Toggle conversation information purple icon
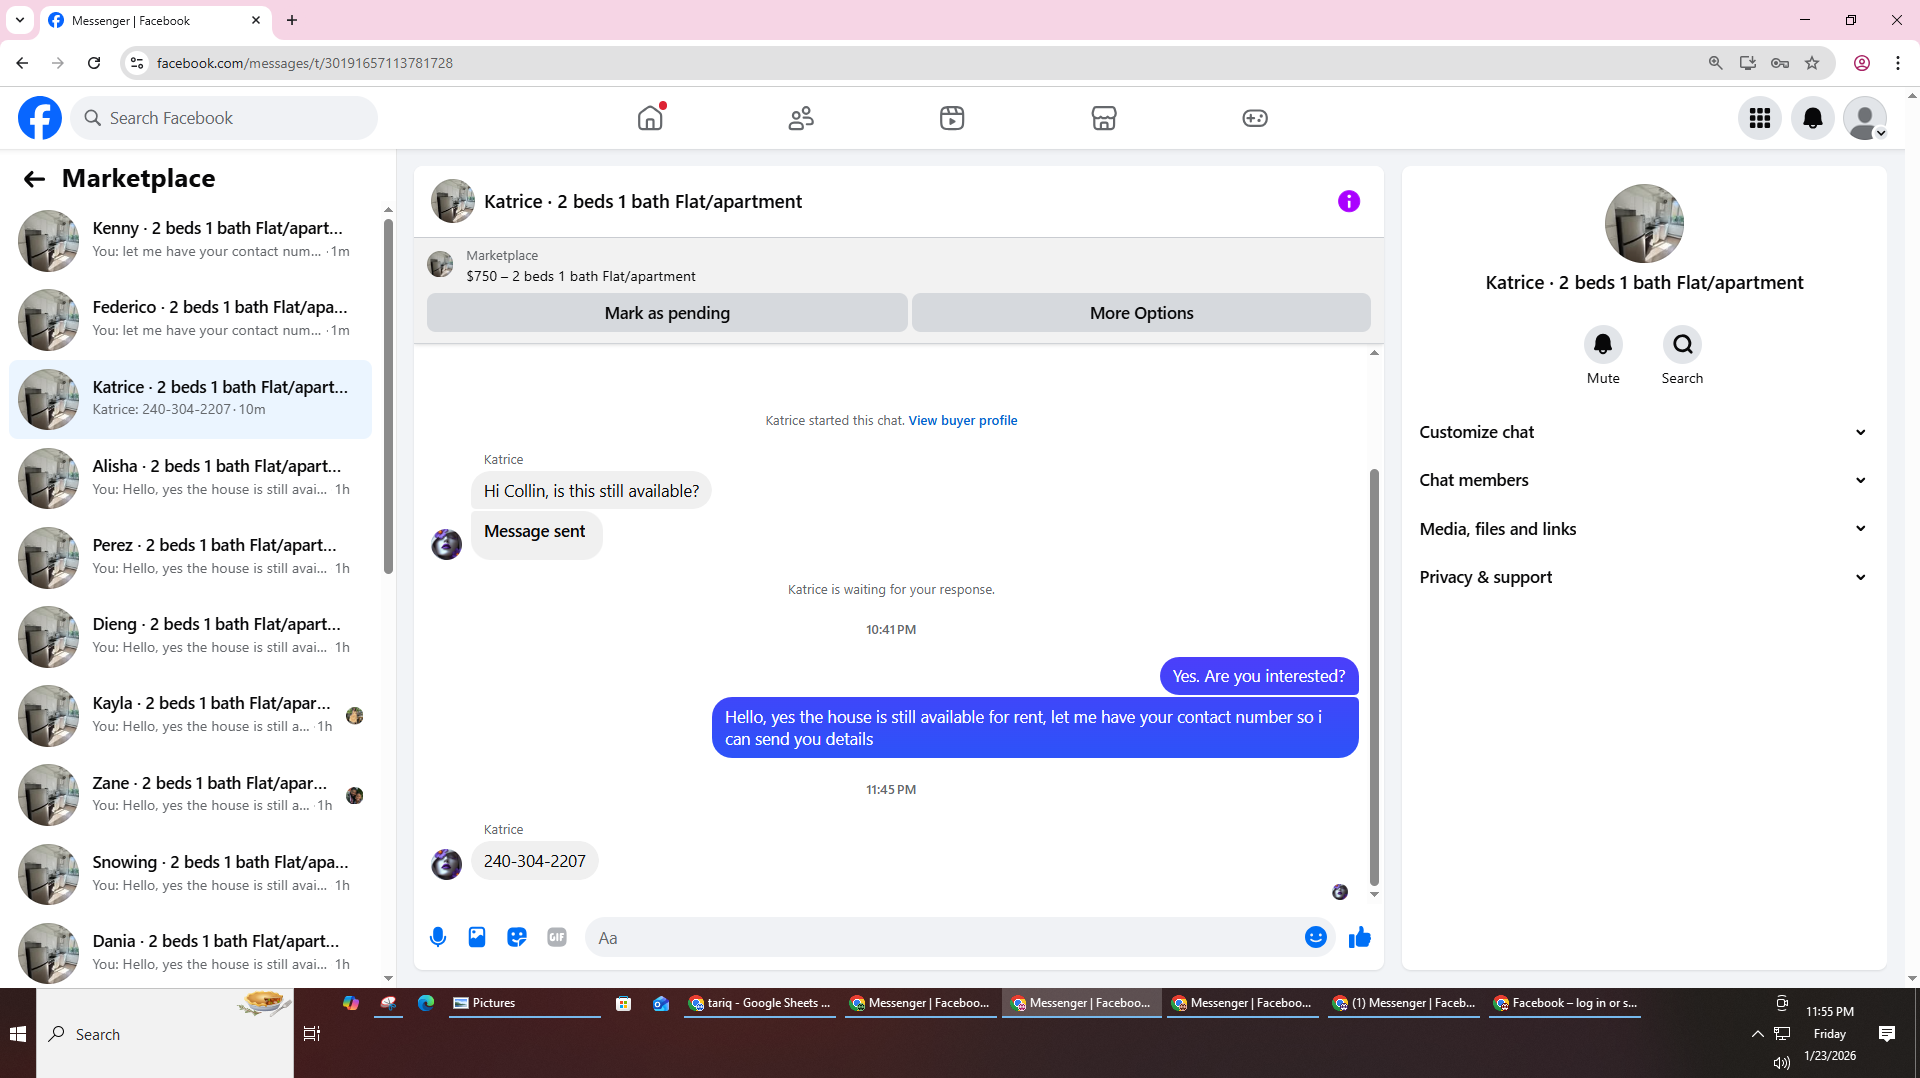Image resolution: width=1920 pixels, height=1078 pixels. pyautogui.click(x=1349, y=201)
